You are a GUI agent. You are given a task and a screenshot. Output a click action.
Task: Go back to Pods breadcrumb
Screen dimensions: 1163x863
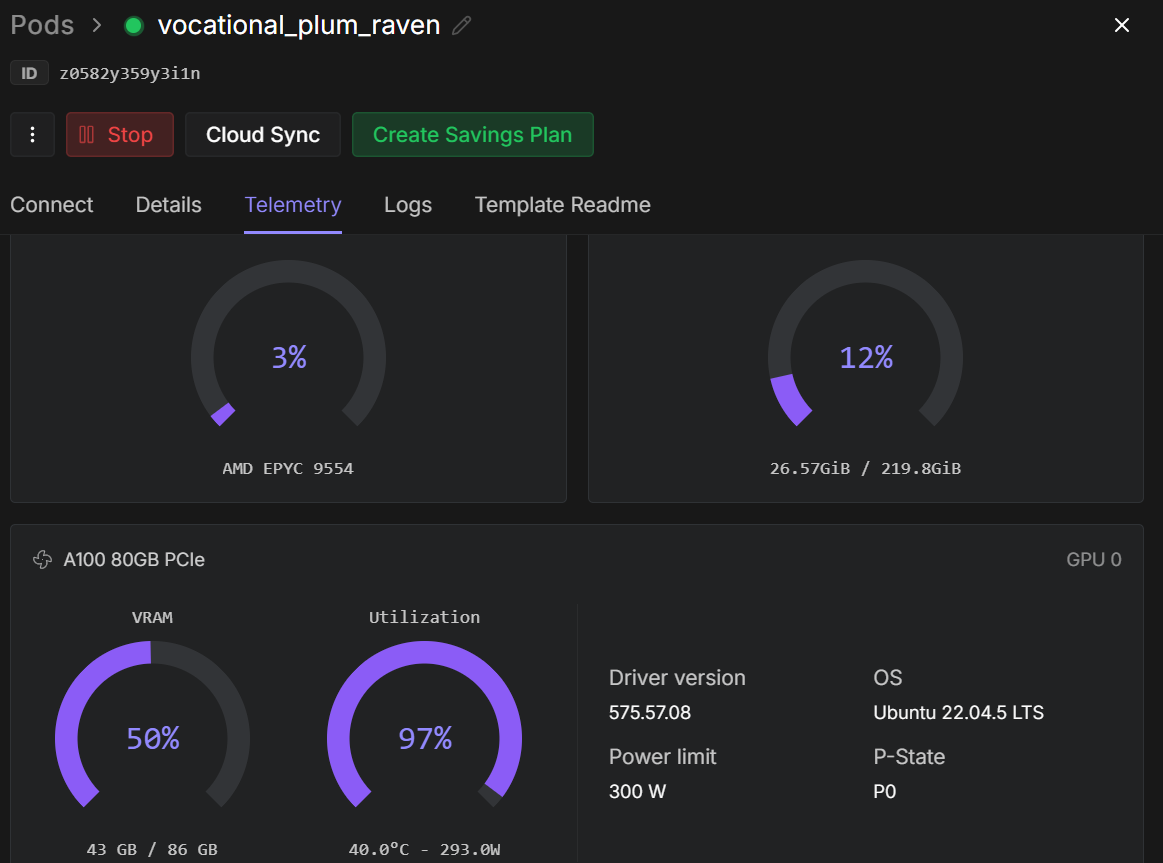pos(42,26)
